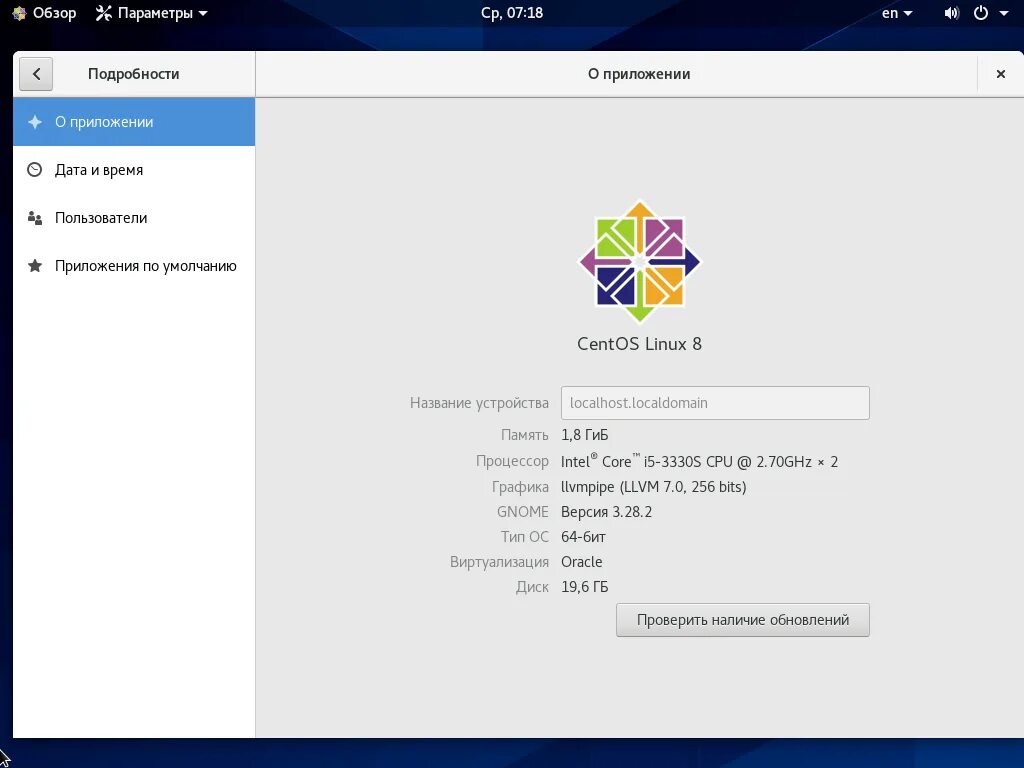
Task: Expand the system menu arrow beside power
Action: (x=1004, y=13)
